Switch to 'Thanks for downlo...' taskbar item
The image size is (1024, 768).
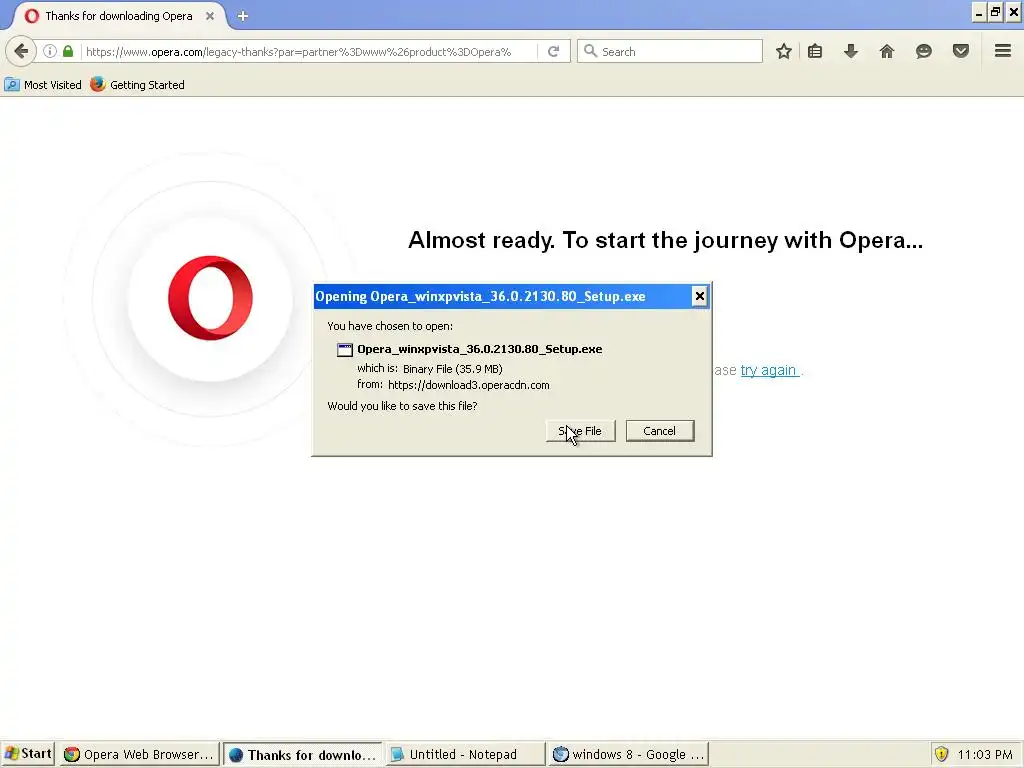[303, 754]
